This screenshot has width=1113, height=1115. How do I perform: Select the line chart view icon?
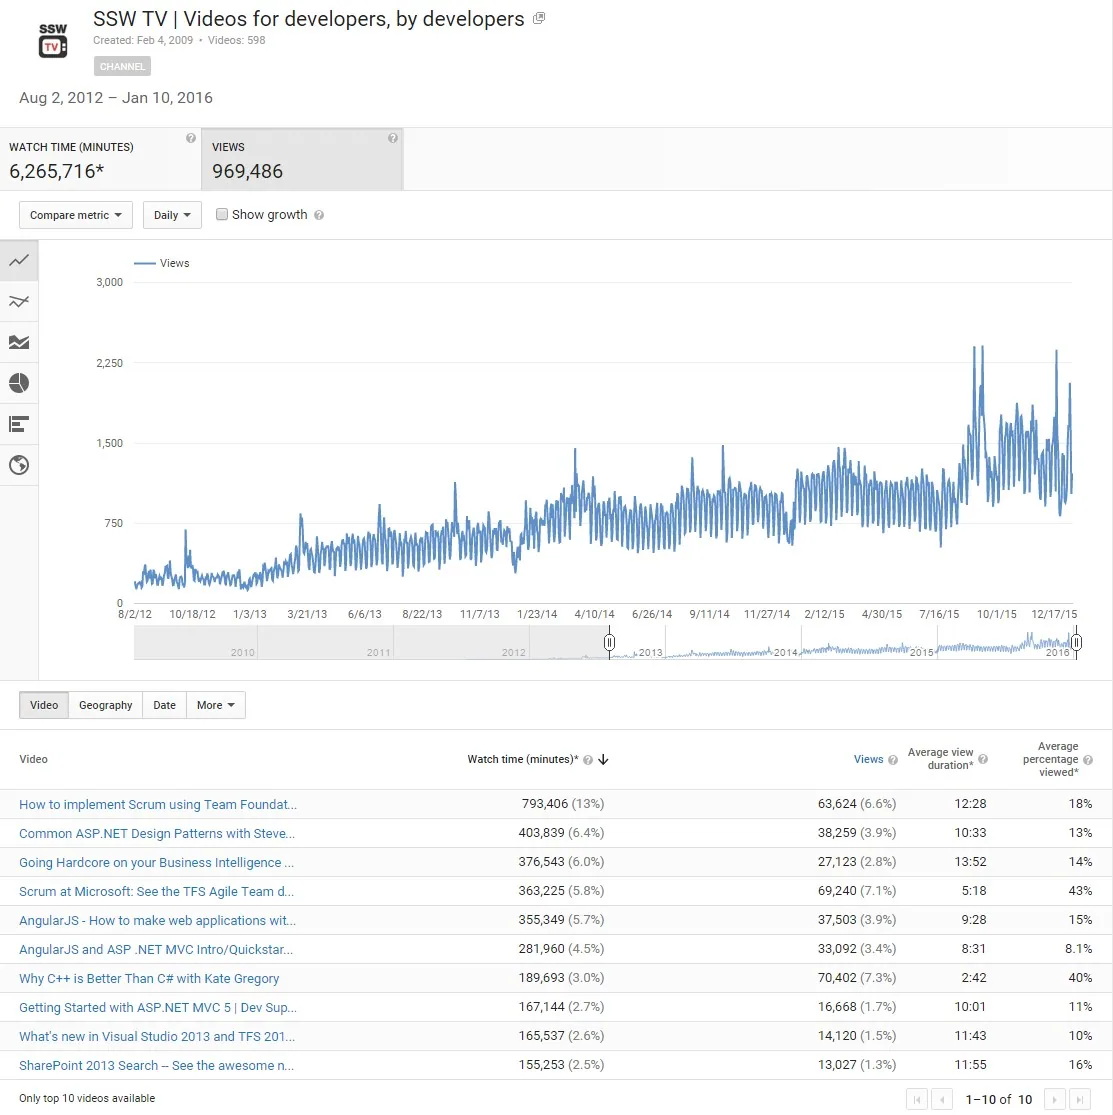19,261
